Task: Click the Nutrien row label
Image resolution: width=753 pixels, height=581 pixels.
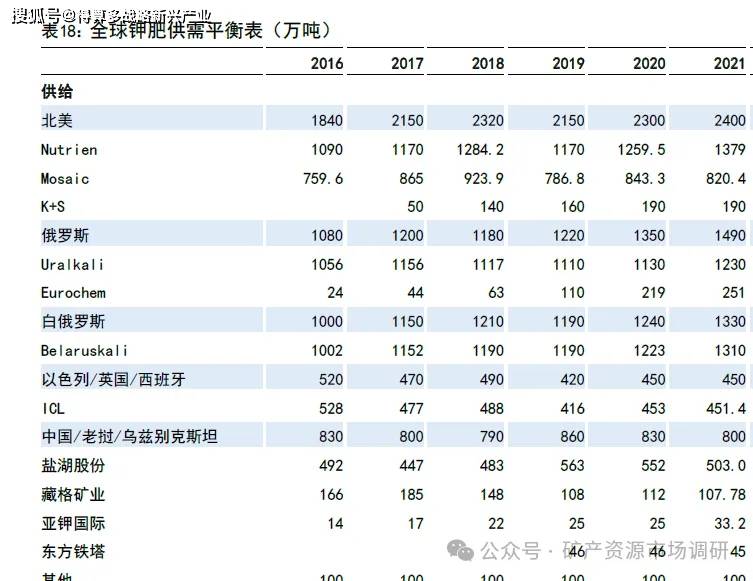Action: [69, 150]
